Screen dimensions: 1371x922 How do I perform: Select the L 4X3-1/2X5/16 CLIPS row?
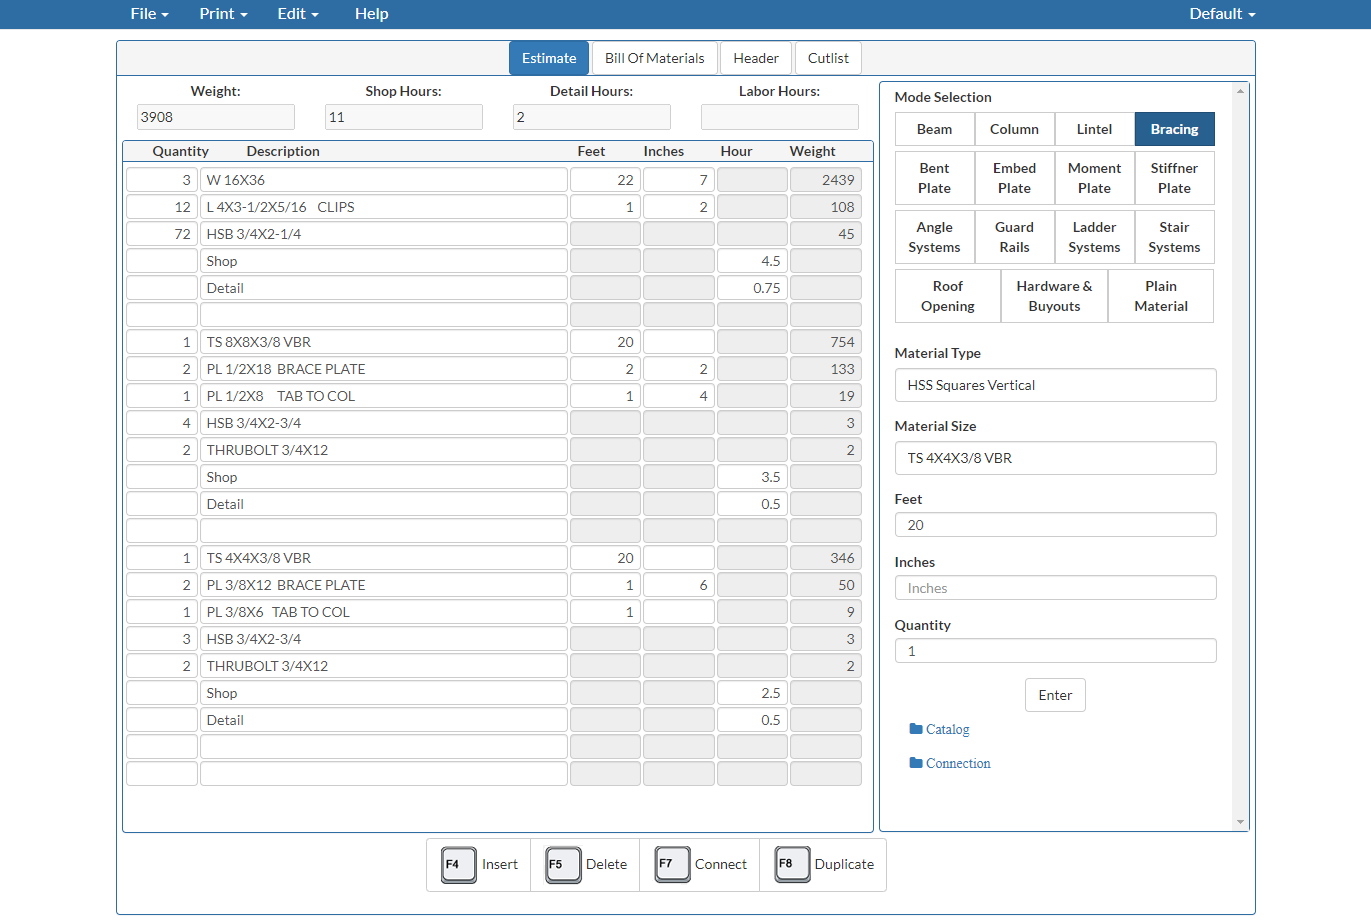384,207
